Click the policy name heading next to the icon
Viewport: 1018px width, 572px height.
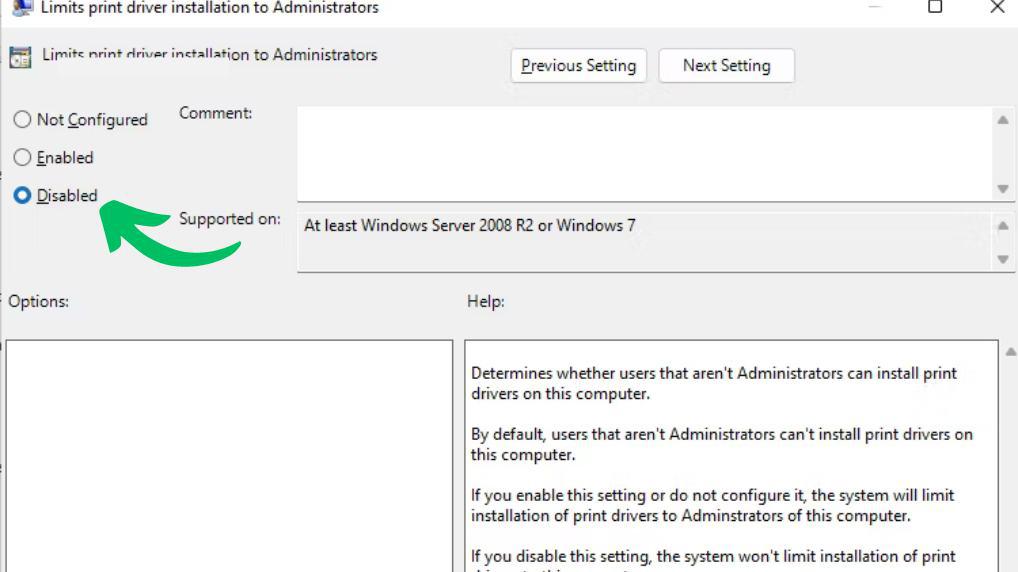point(209,55)
